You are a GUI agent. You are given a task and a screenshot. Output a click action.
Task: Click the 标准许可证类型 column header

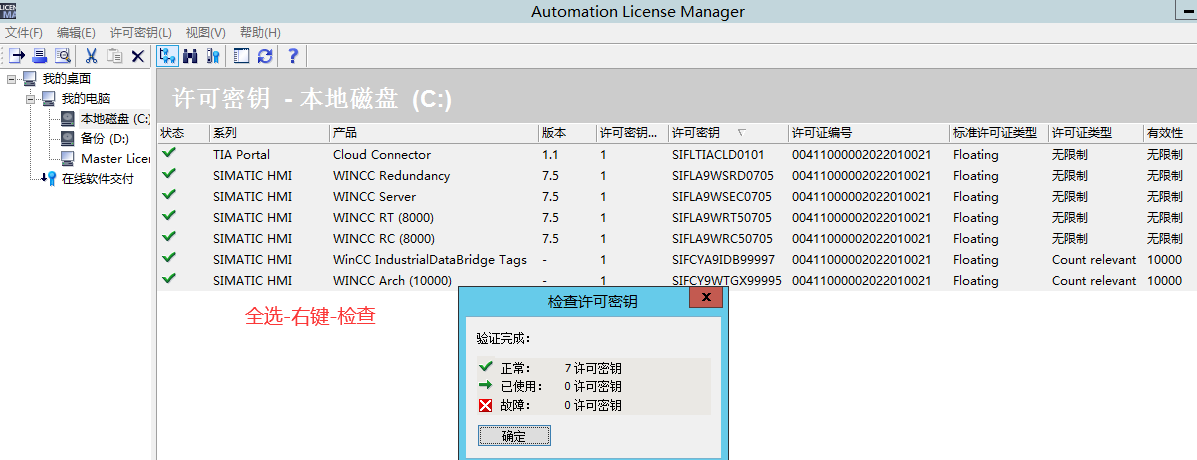point(999,133)
